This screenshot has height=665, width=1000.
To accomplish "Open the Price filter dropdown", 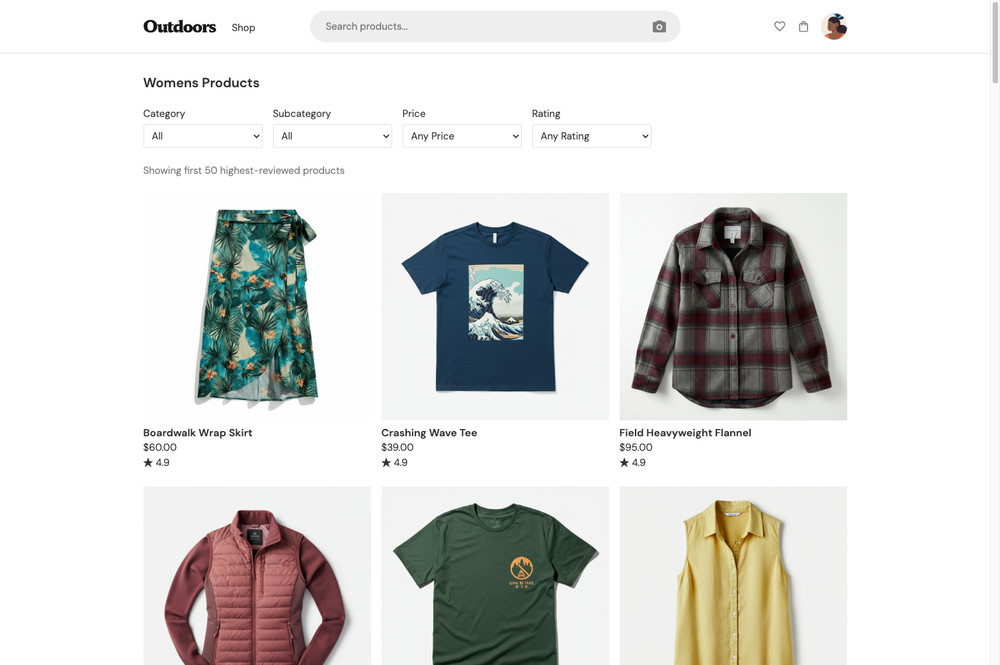I will 462,136.
